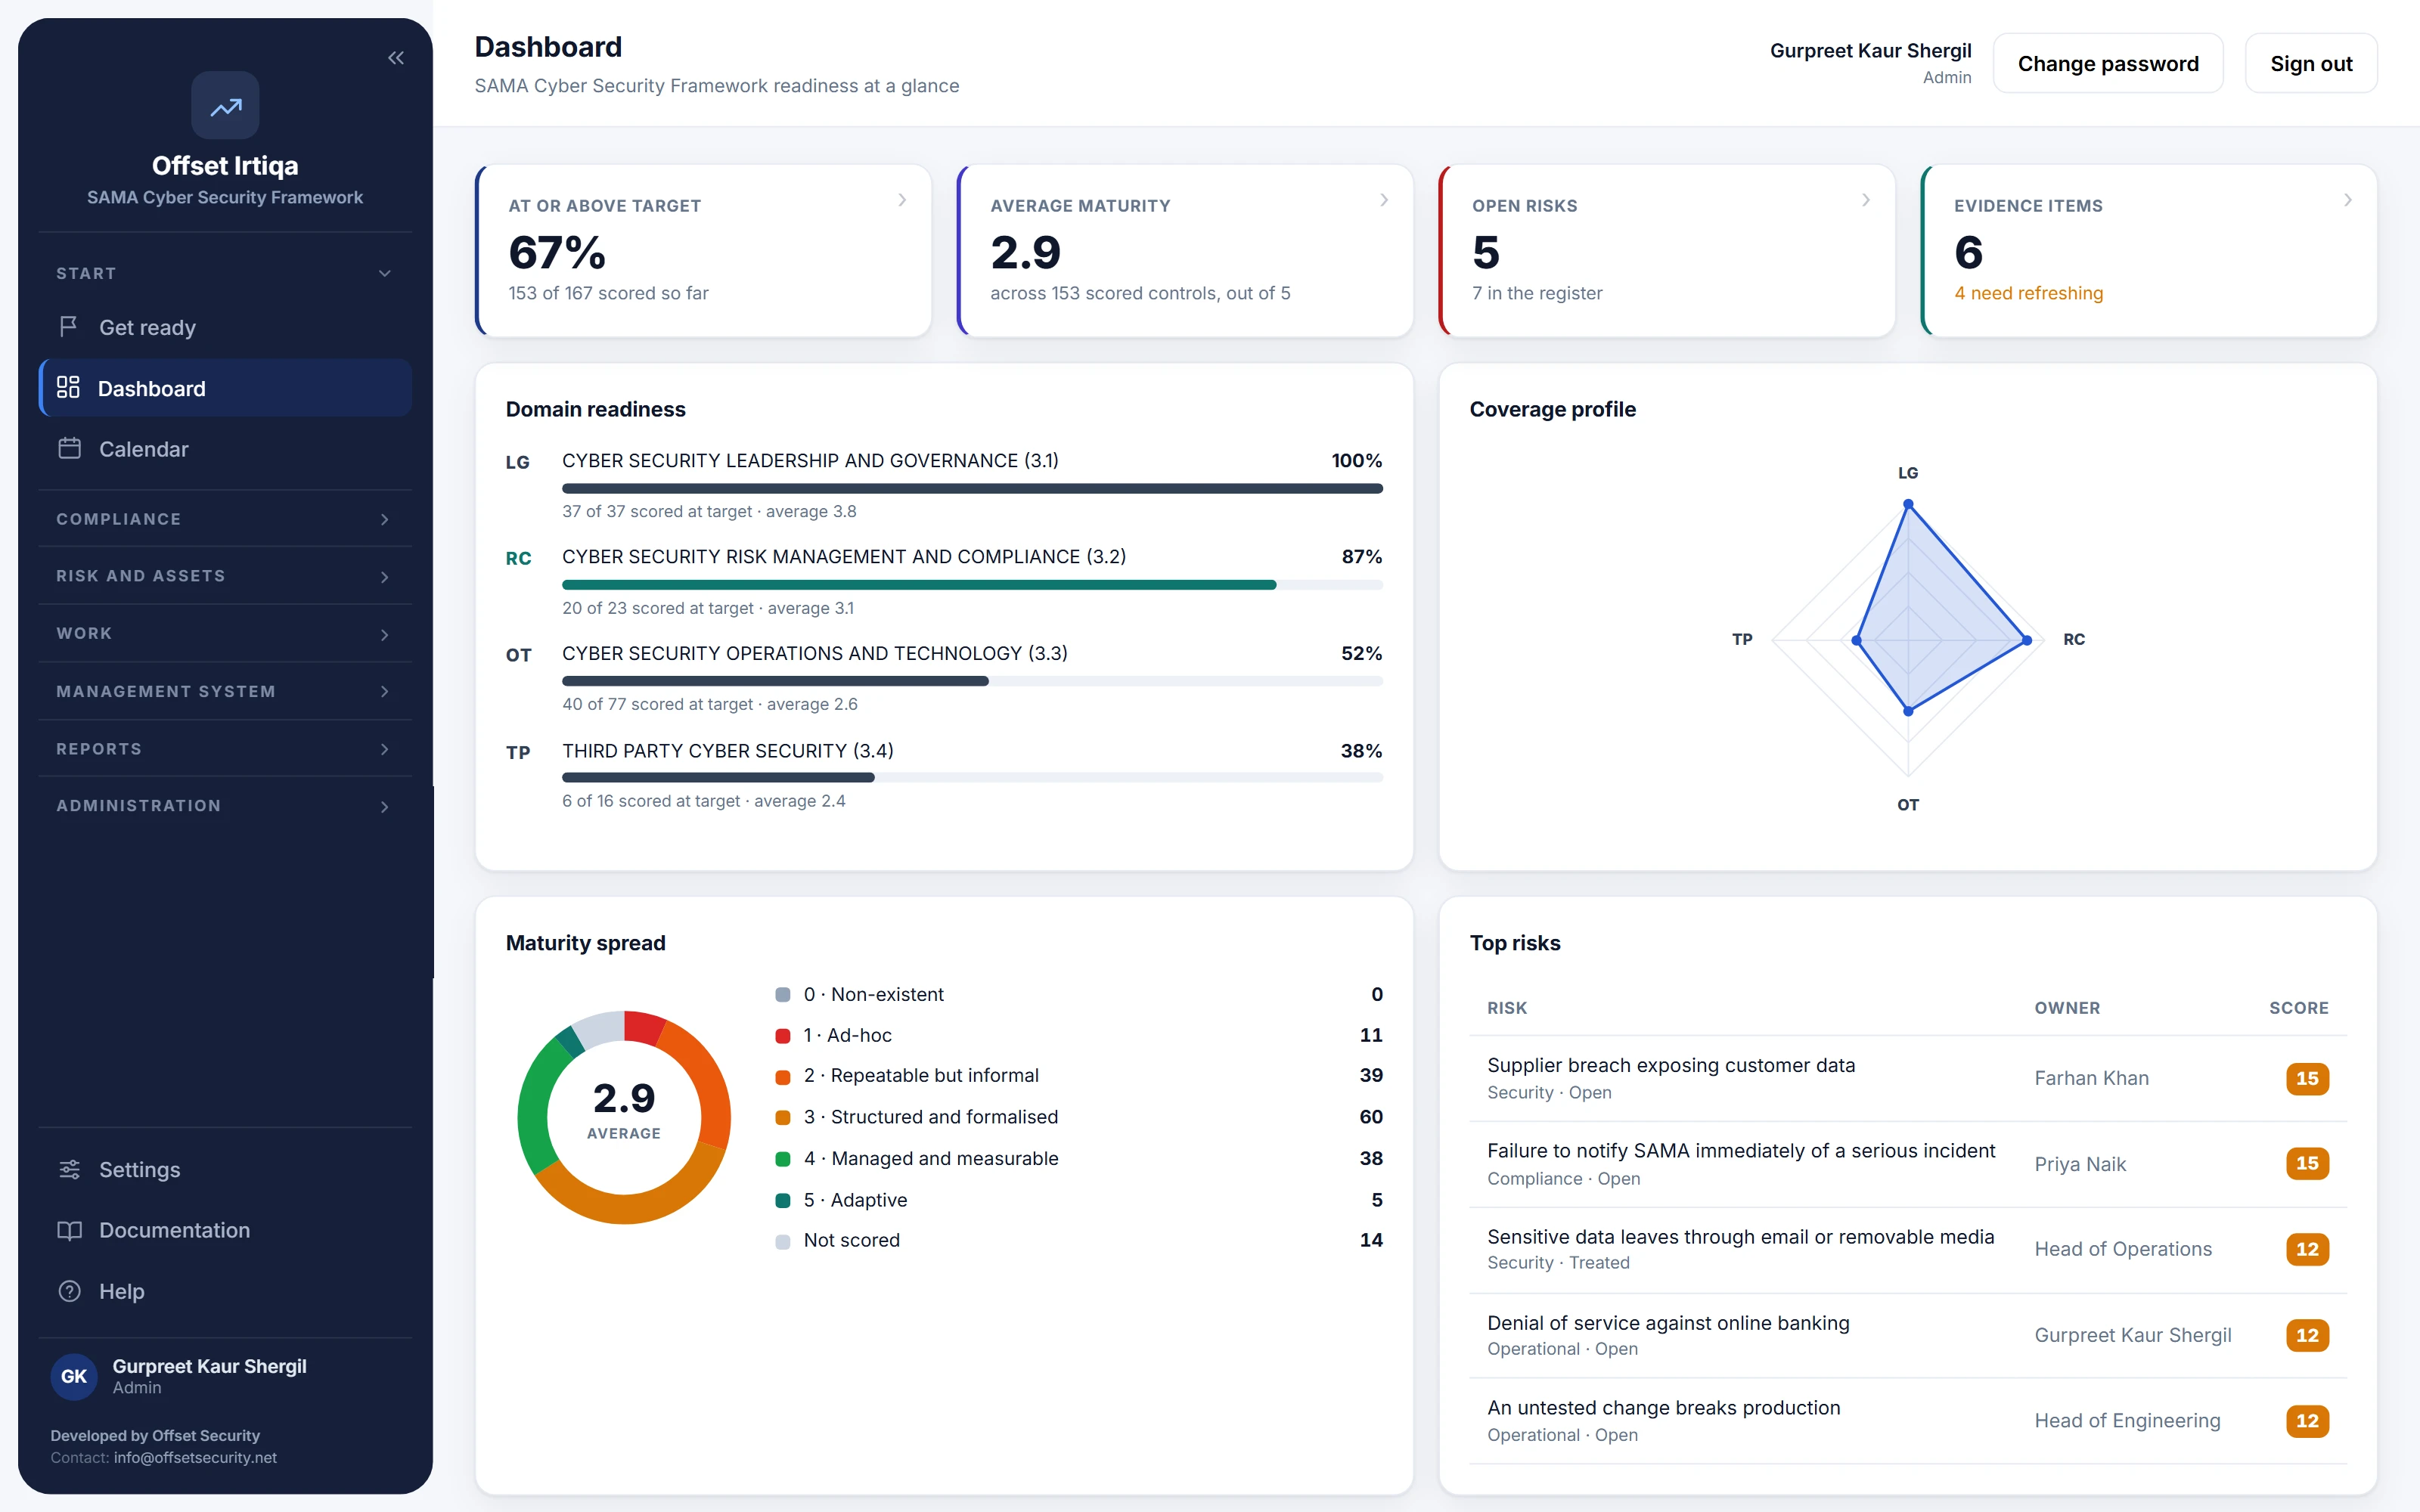This screenshot has height=1512, width=2420.
Task: Expand the ADMINISTRATION section
Action: (x=225, y=806)
